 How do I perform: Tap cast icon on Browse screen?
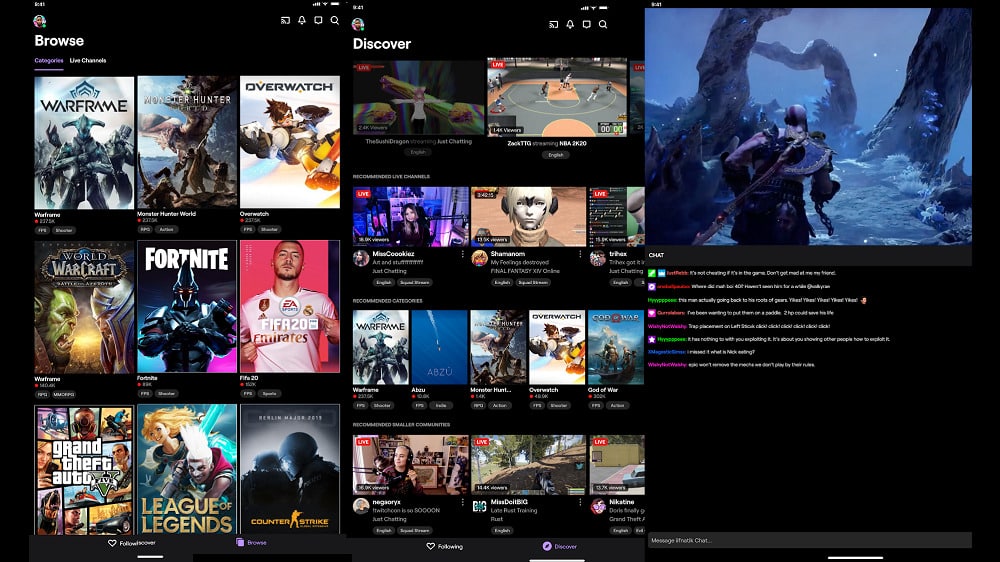(x=285, y=20)
